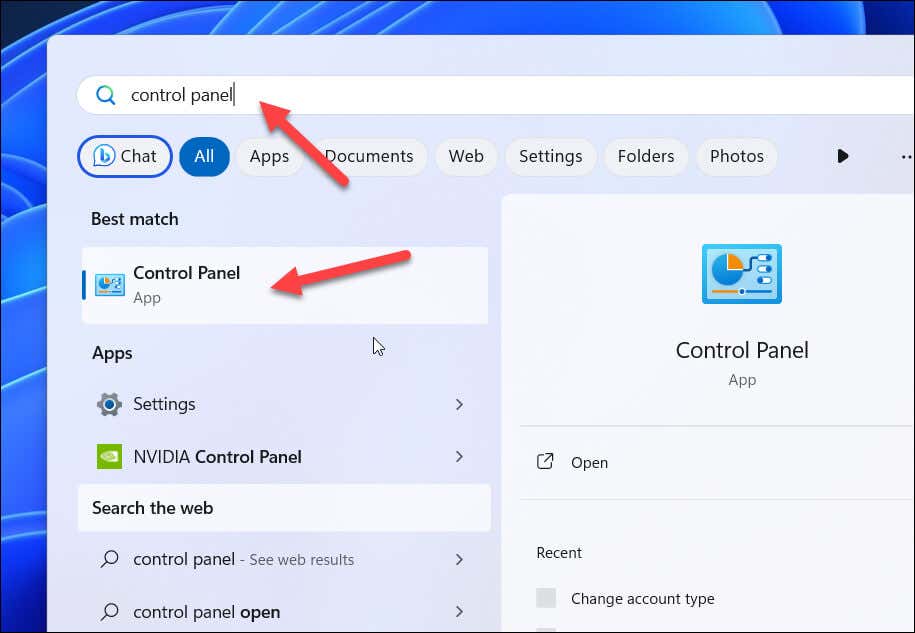
Task: Expand the NVIDIA Control Panel chevron
Action: pos(459,457)
